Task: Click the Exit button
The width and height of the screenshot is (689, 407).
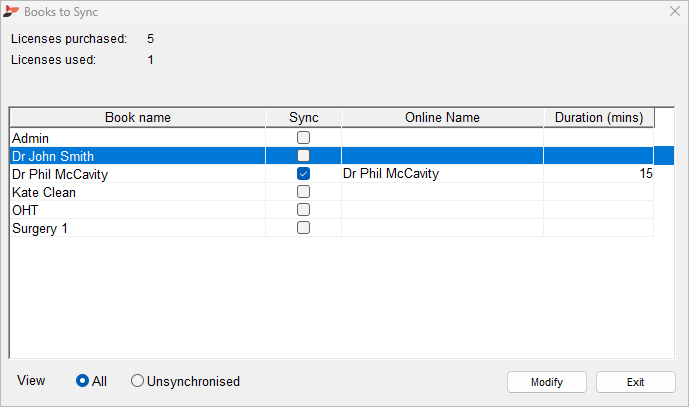Action: (635, 382)
